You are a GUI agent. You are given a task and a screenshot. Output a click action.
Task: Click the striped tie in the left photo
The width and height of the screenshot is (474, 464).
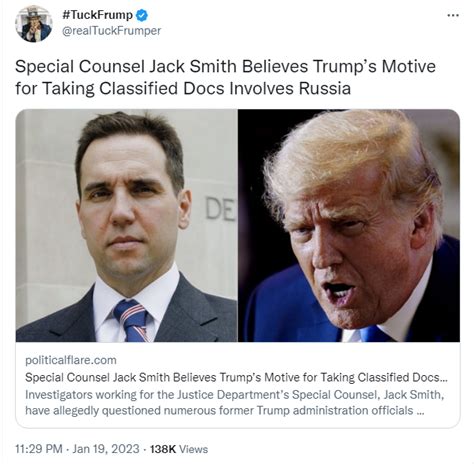tap(132, 320)
